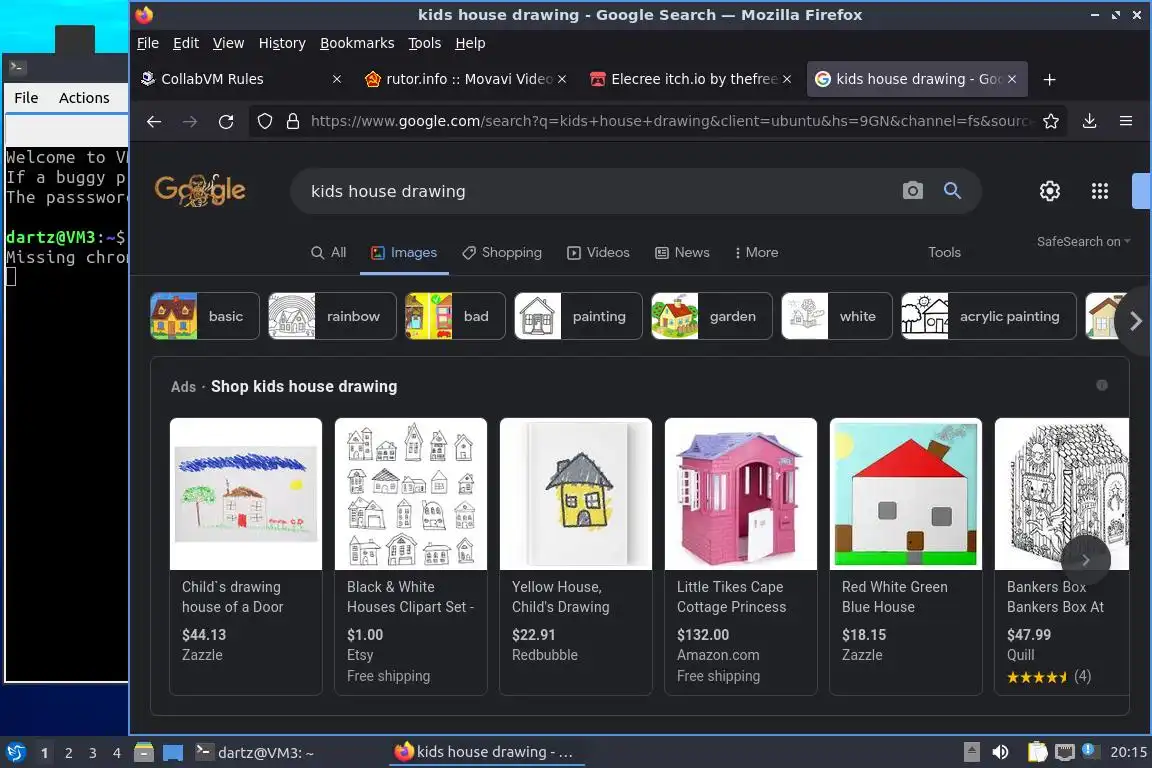The image size is (1152, 768).
Task: Filter images by the rainbow chip
Action: (332, 316)
